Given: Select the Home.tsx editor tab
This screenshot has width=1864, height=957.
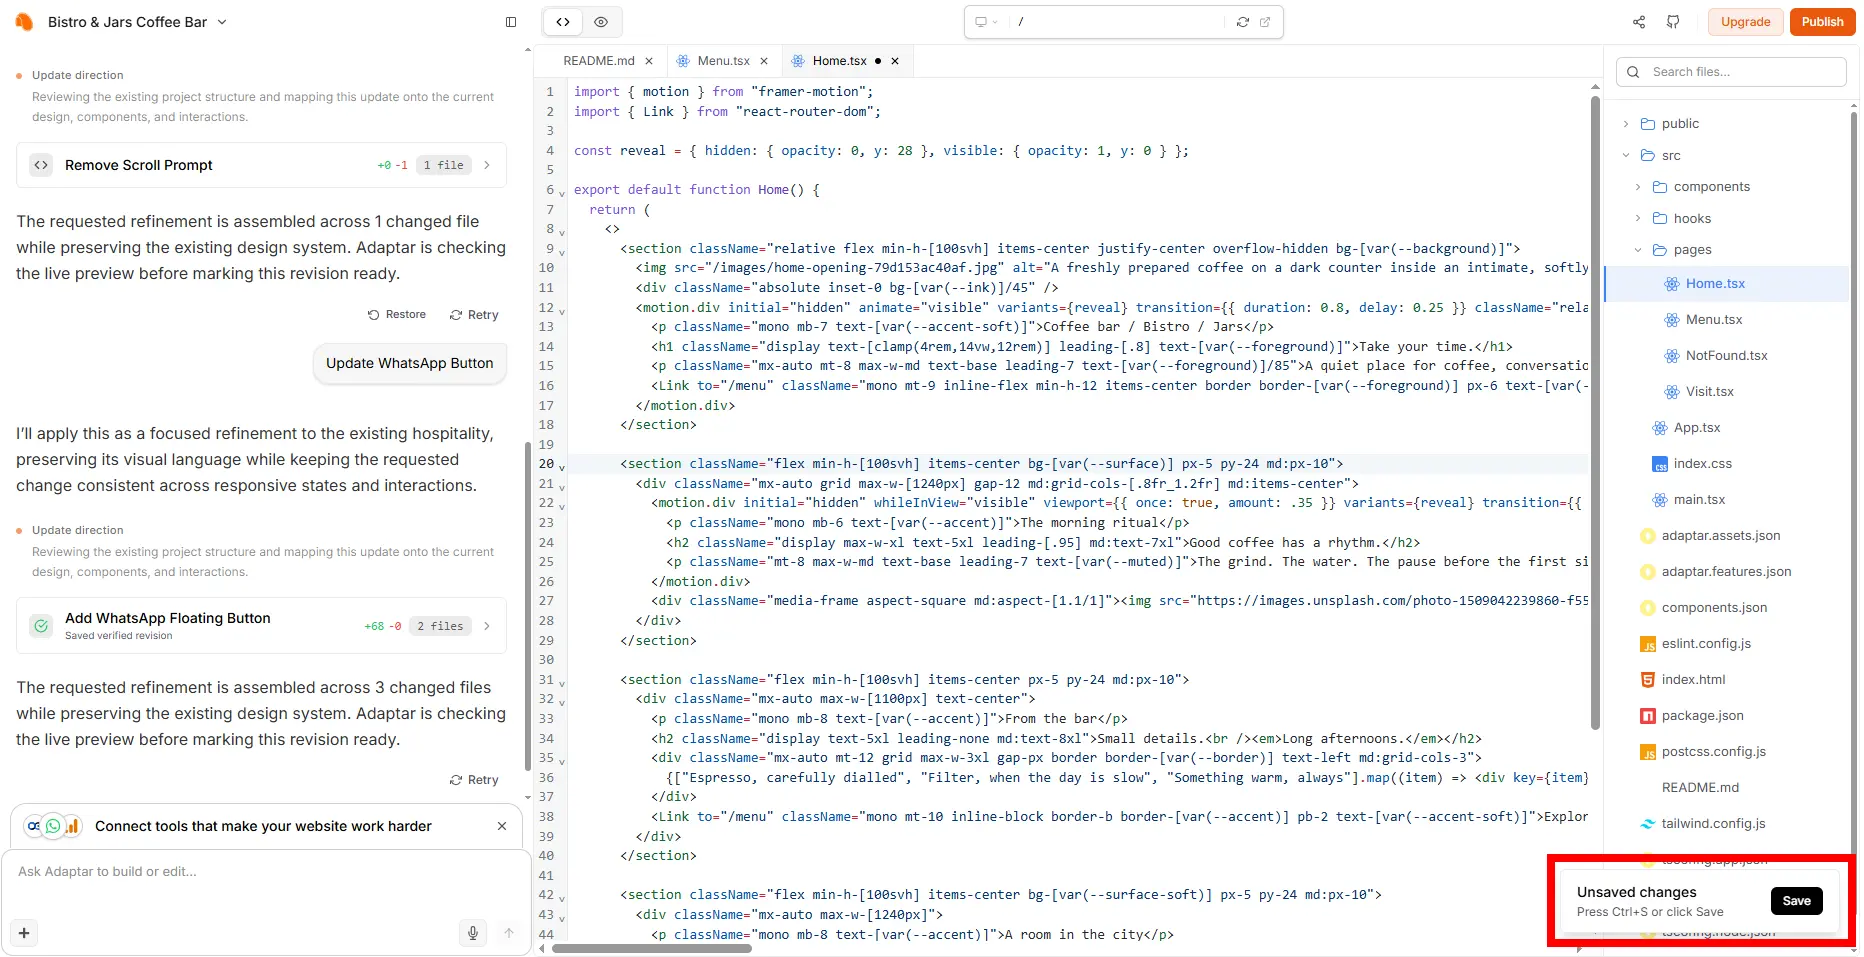Looking at the screenshot, I should [839, 61].
